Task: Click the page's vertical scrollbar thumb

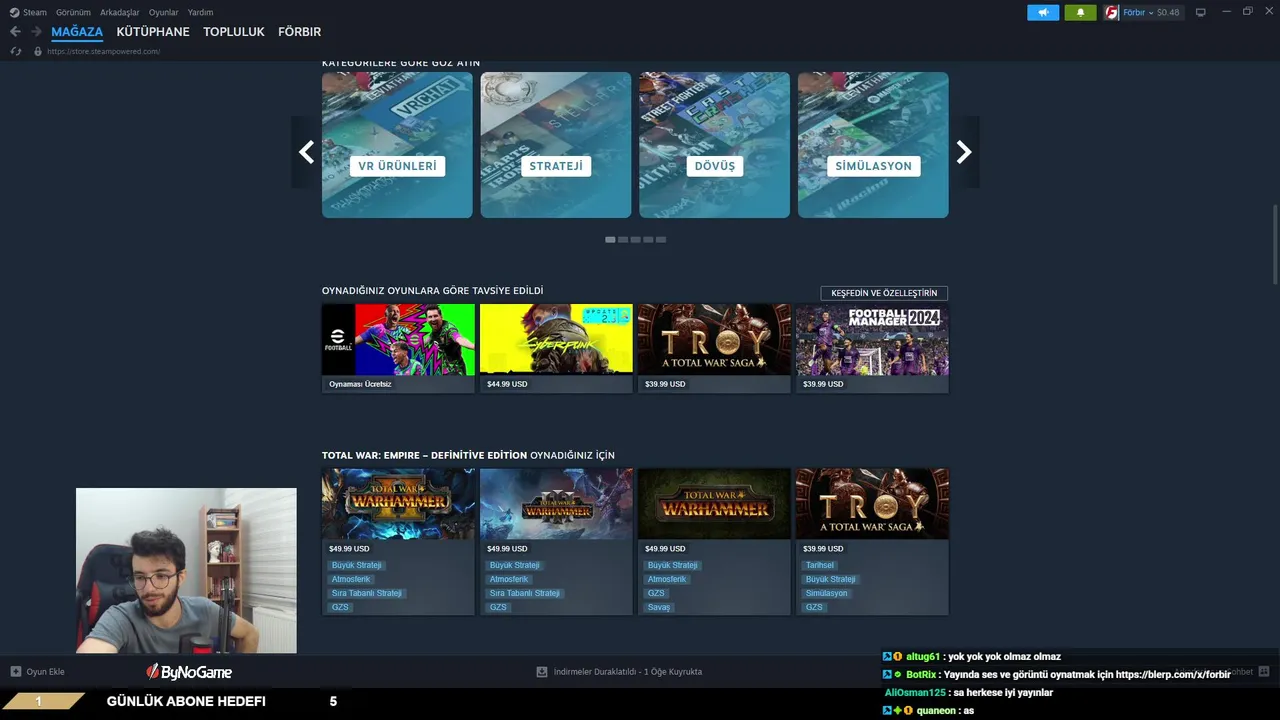Action: click(x=1275, y=245)
